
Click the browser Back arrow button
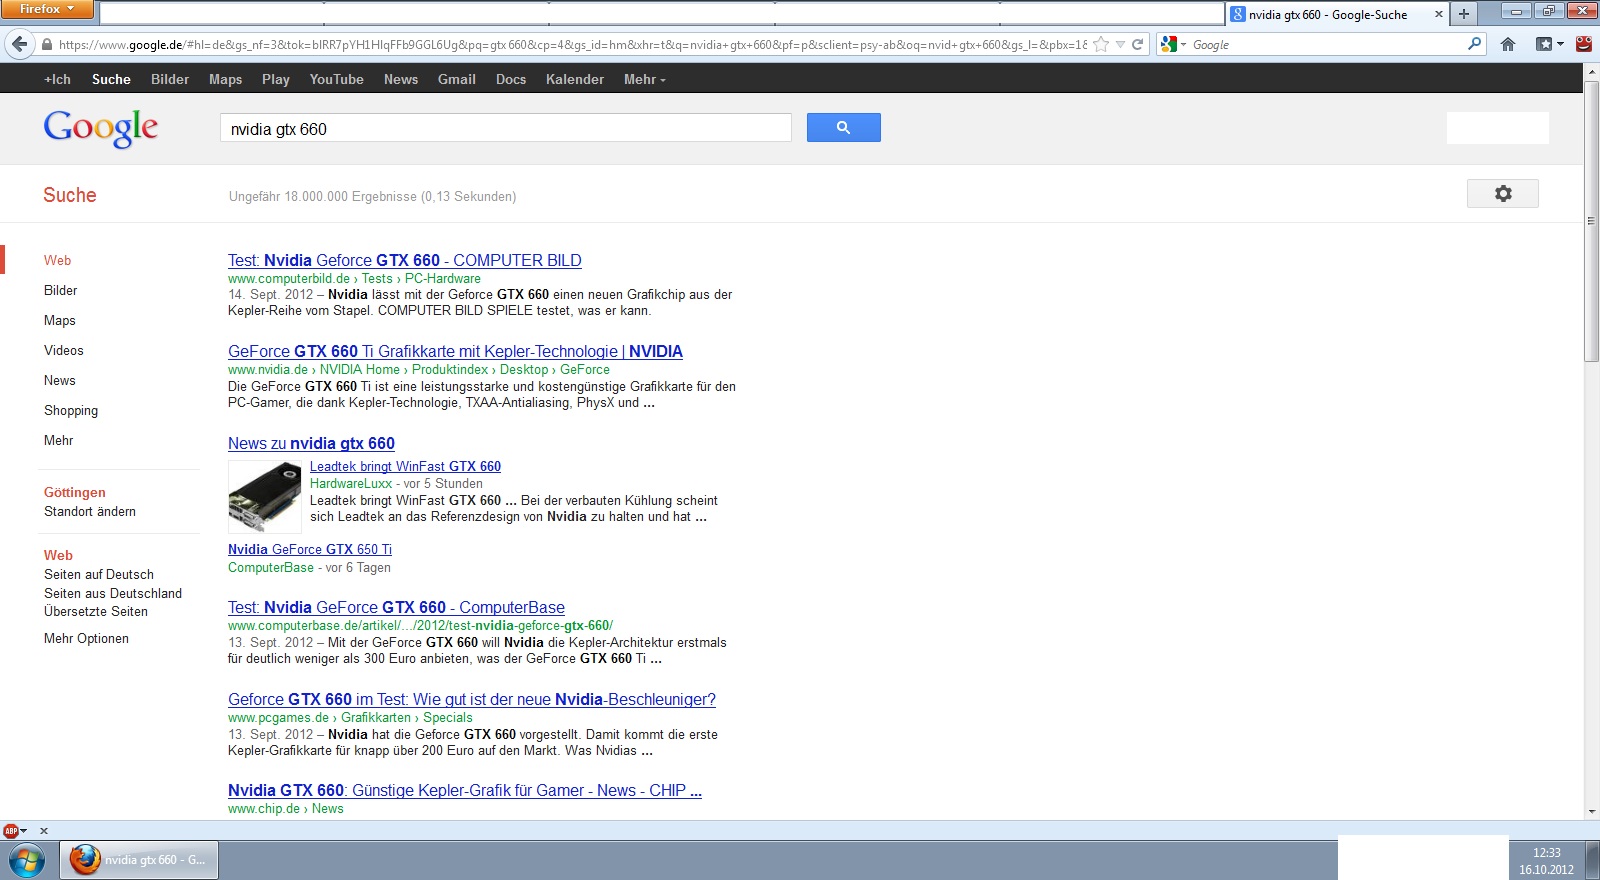pos(19,44)
